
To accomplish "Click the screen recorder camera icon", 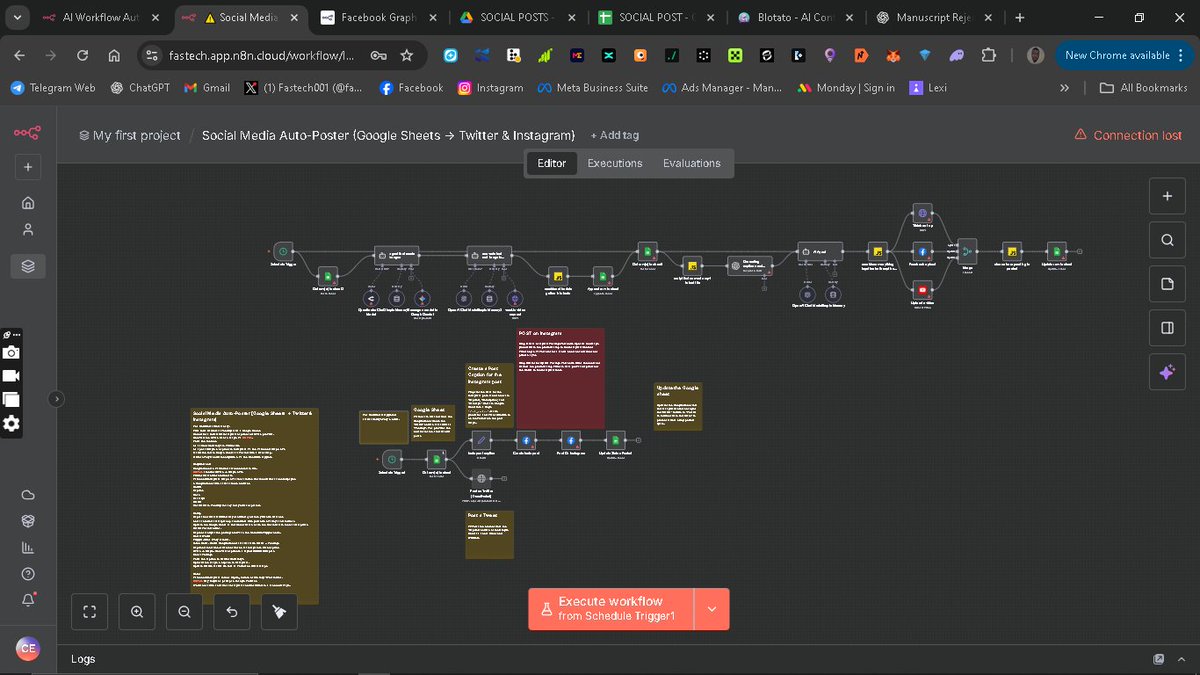I will pyautogui.click(x=11, y=352).
